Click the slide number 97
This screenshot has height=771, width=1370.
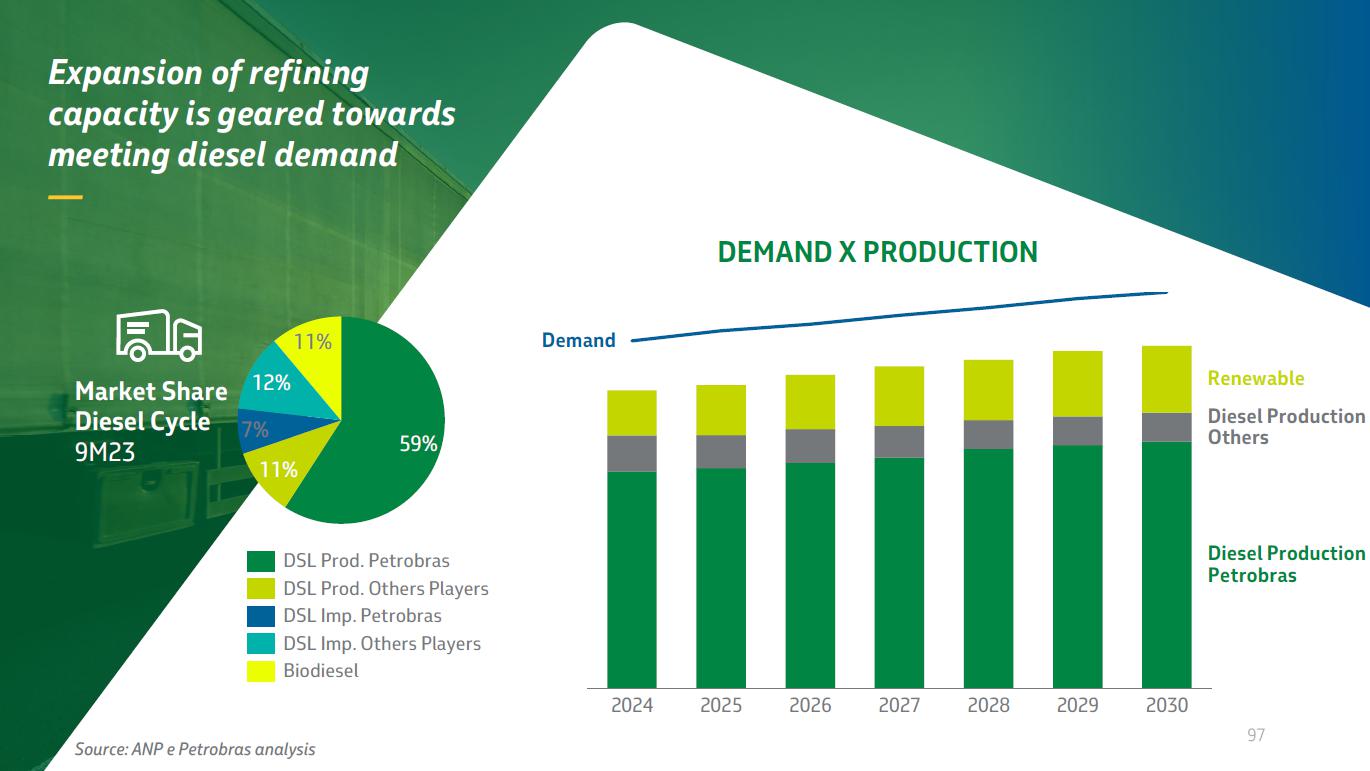click(1256, 736)
